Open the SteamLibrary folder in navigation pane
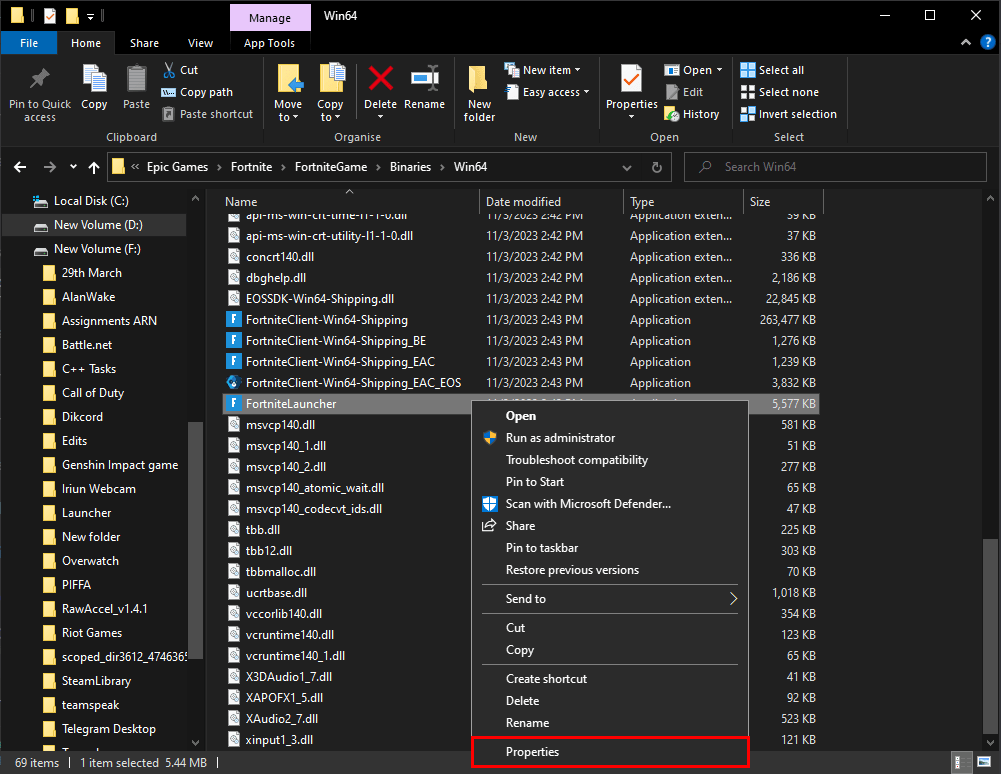 [x=96, y=681]
